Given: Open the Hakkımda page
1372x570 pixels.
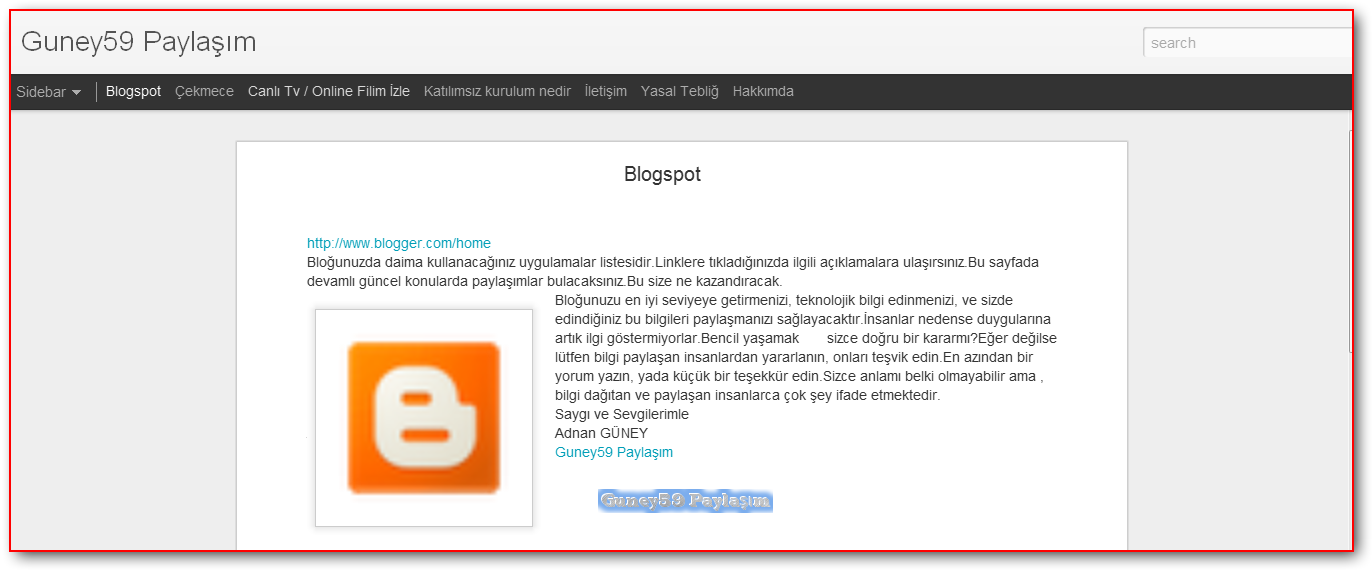Looking at the screenshot, I should pos(763,91).
